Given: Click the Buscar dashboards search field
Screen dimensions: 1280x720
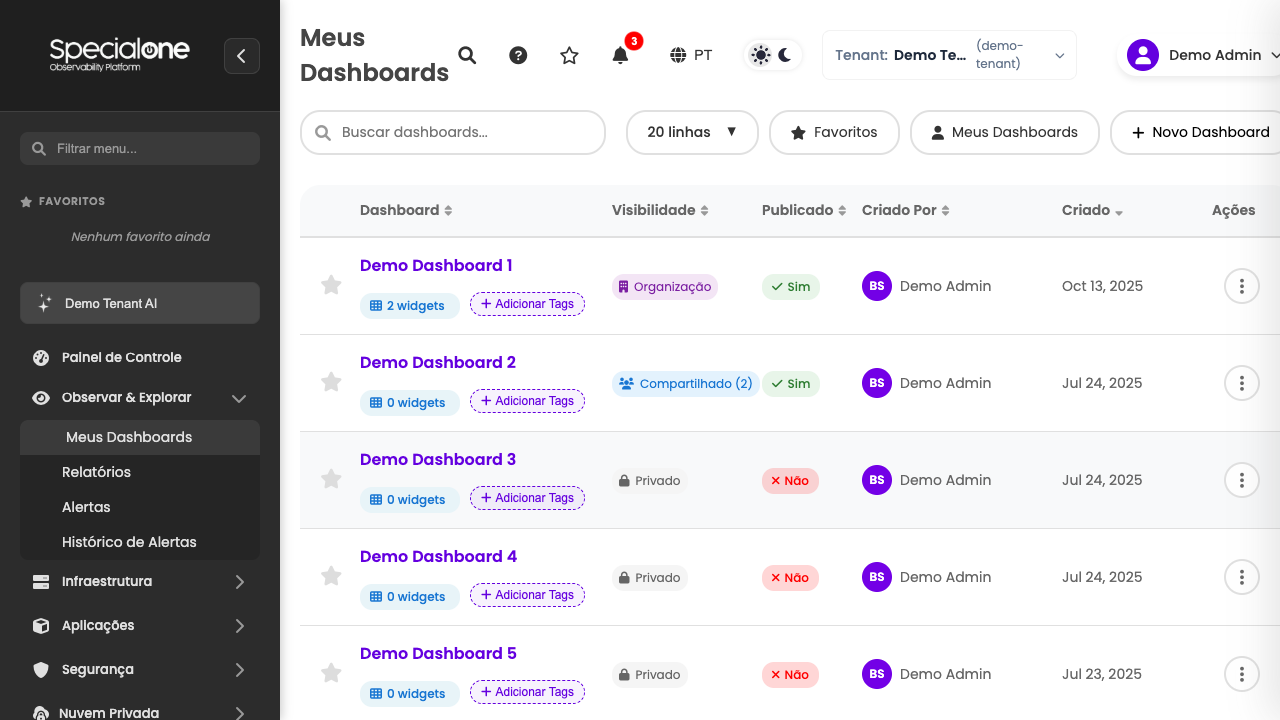Looking at the screenshot, I should (x=453, y=132).
